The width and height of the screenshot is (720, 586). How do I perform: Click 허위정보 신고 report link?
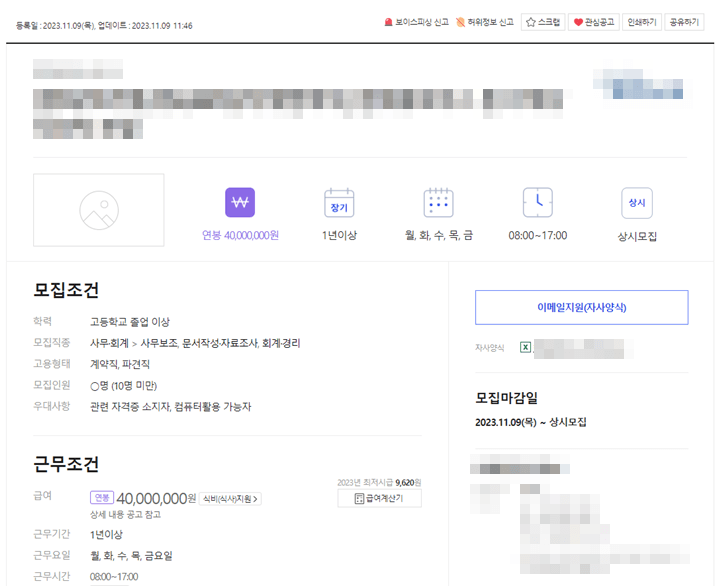485,22
